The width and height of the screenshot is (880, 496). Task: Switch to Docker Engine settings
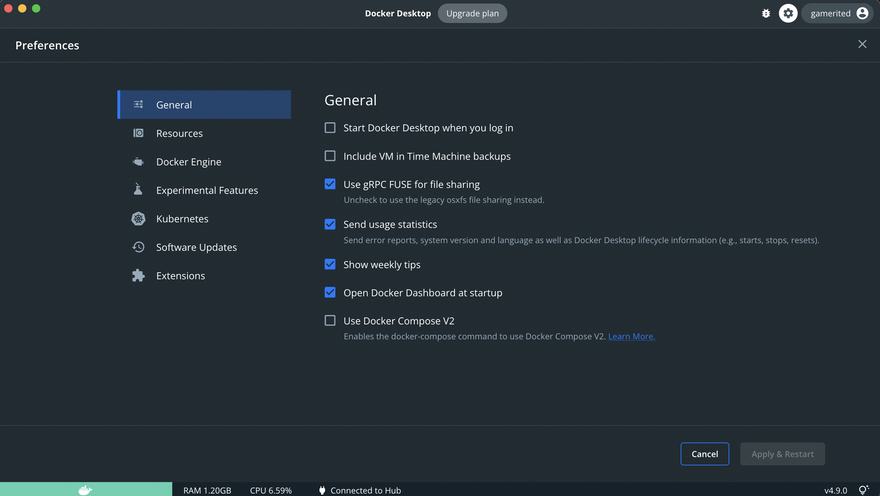click(x=188, y=162)
